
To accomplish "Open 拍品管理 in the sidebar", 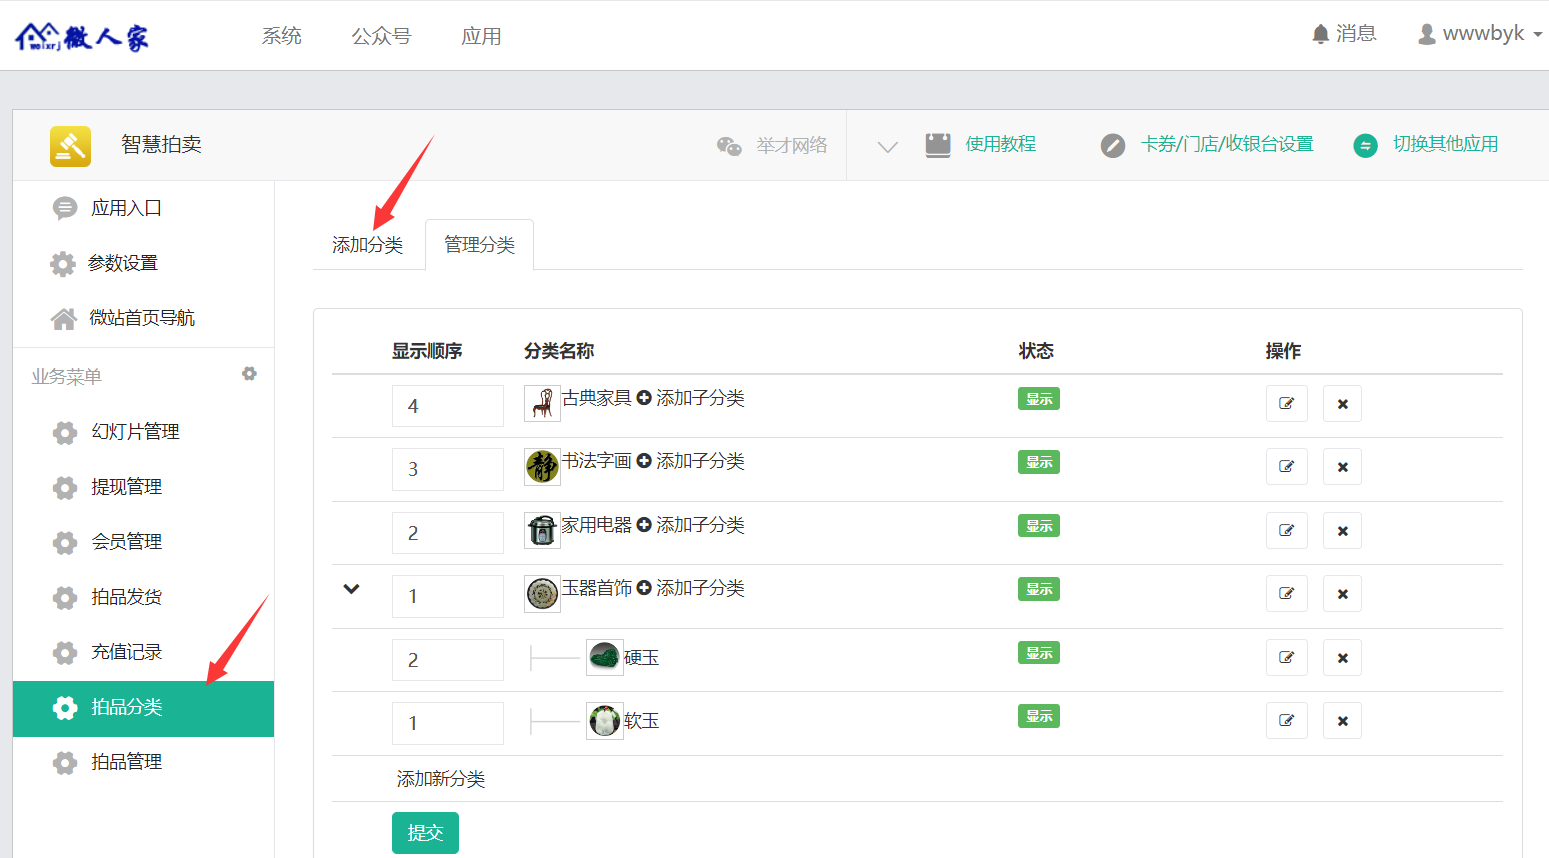I will pos(126,762).
